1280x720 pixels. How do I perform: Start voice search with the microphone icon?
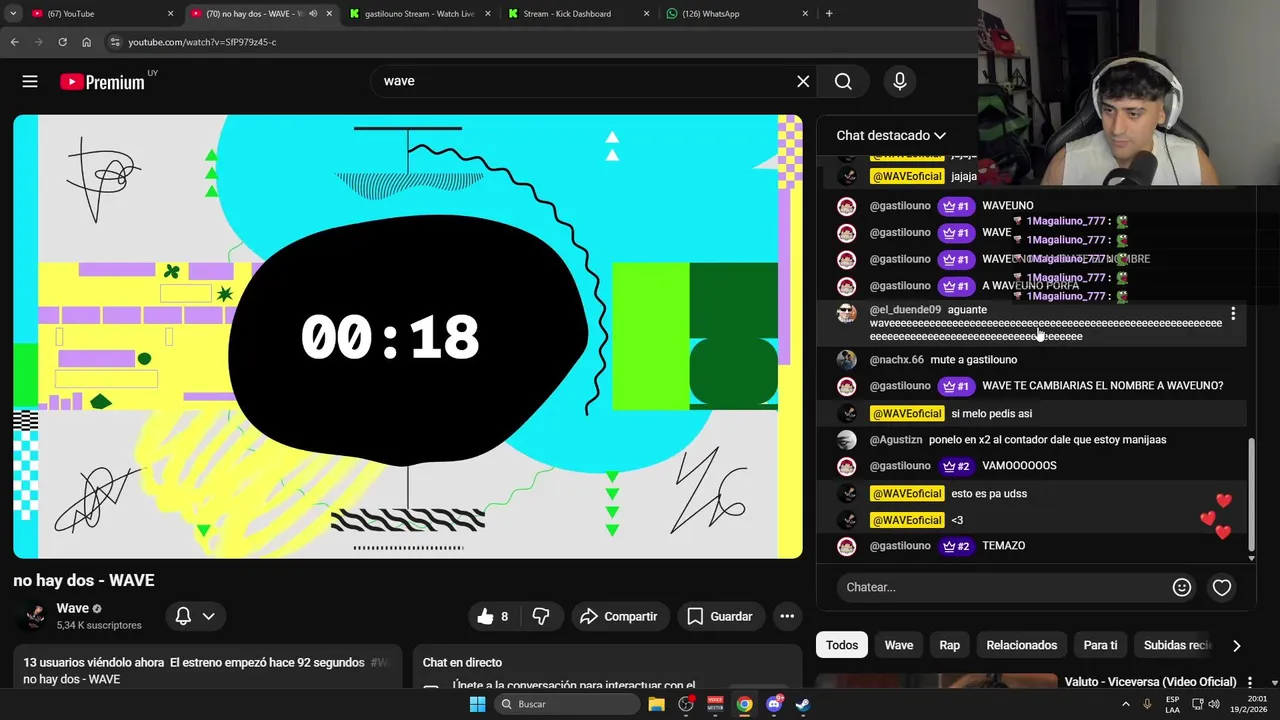(x=900, y=82)
